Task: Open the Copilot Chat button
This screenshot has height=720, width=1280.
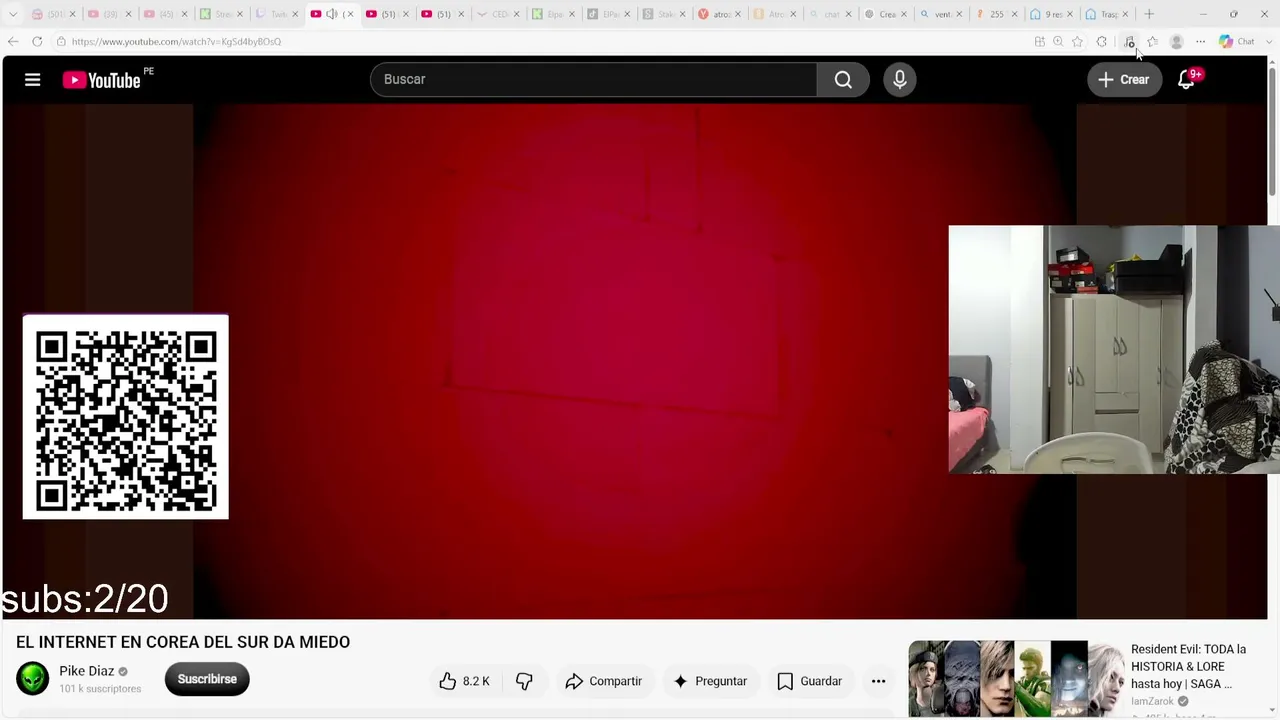Action: pos(1236,42)
